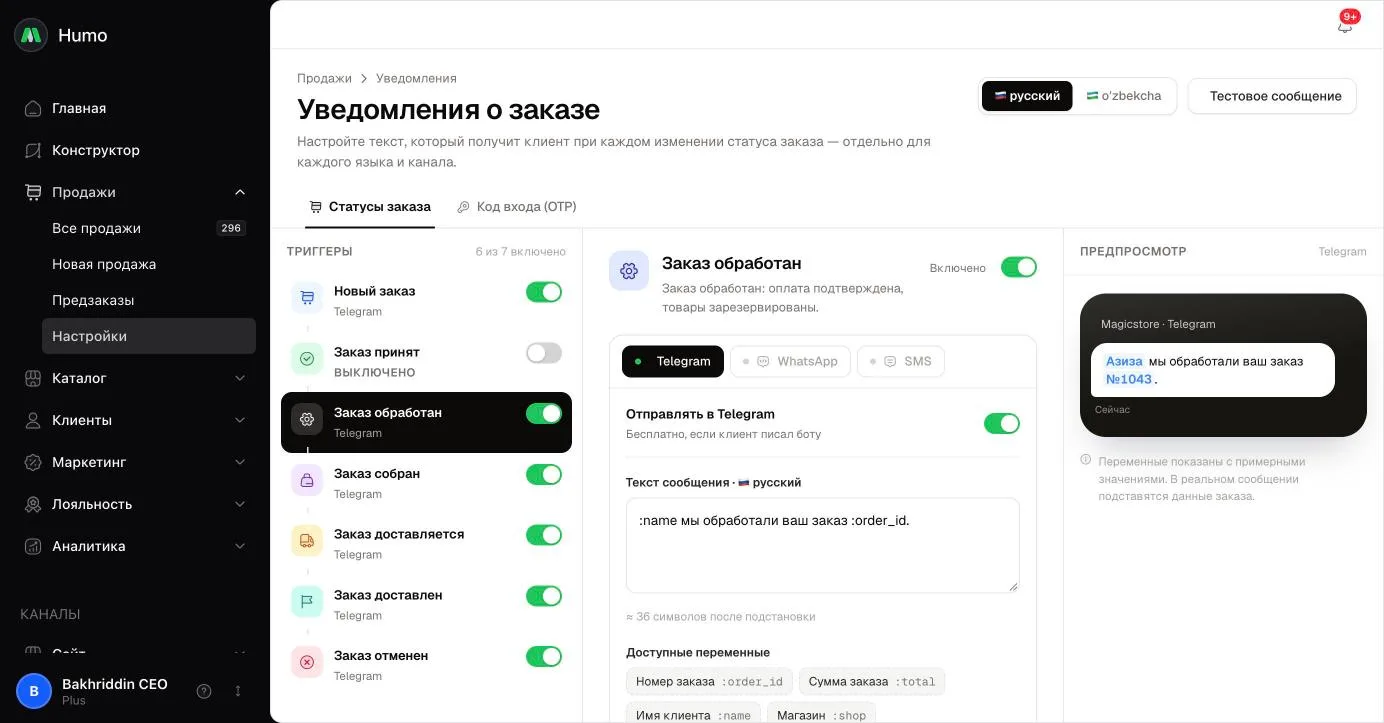Viewport: 1384px width, 723px height.
Task: Expand the Маркетинг sidebar section
Action: coord(240,462)
